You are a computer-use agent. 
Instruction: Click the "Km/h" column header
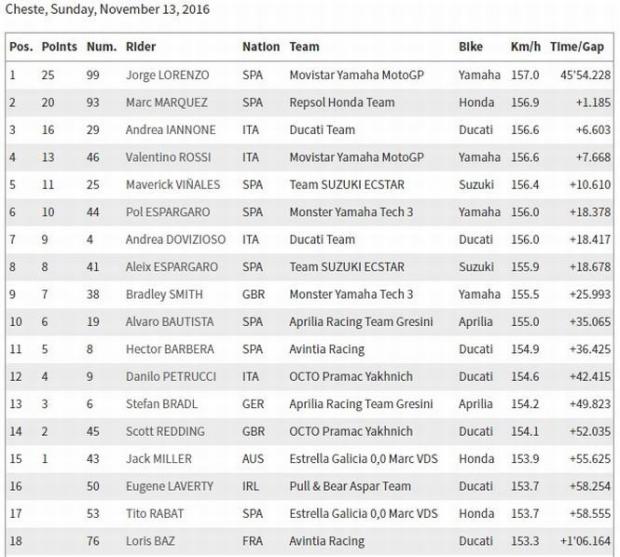tap(524, 47)
